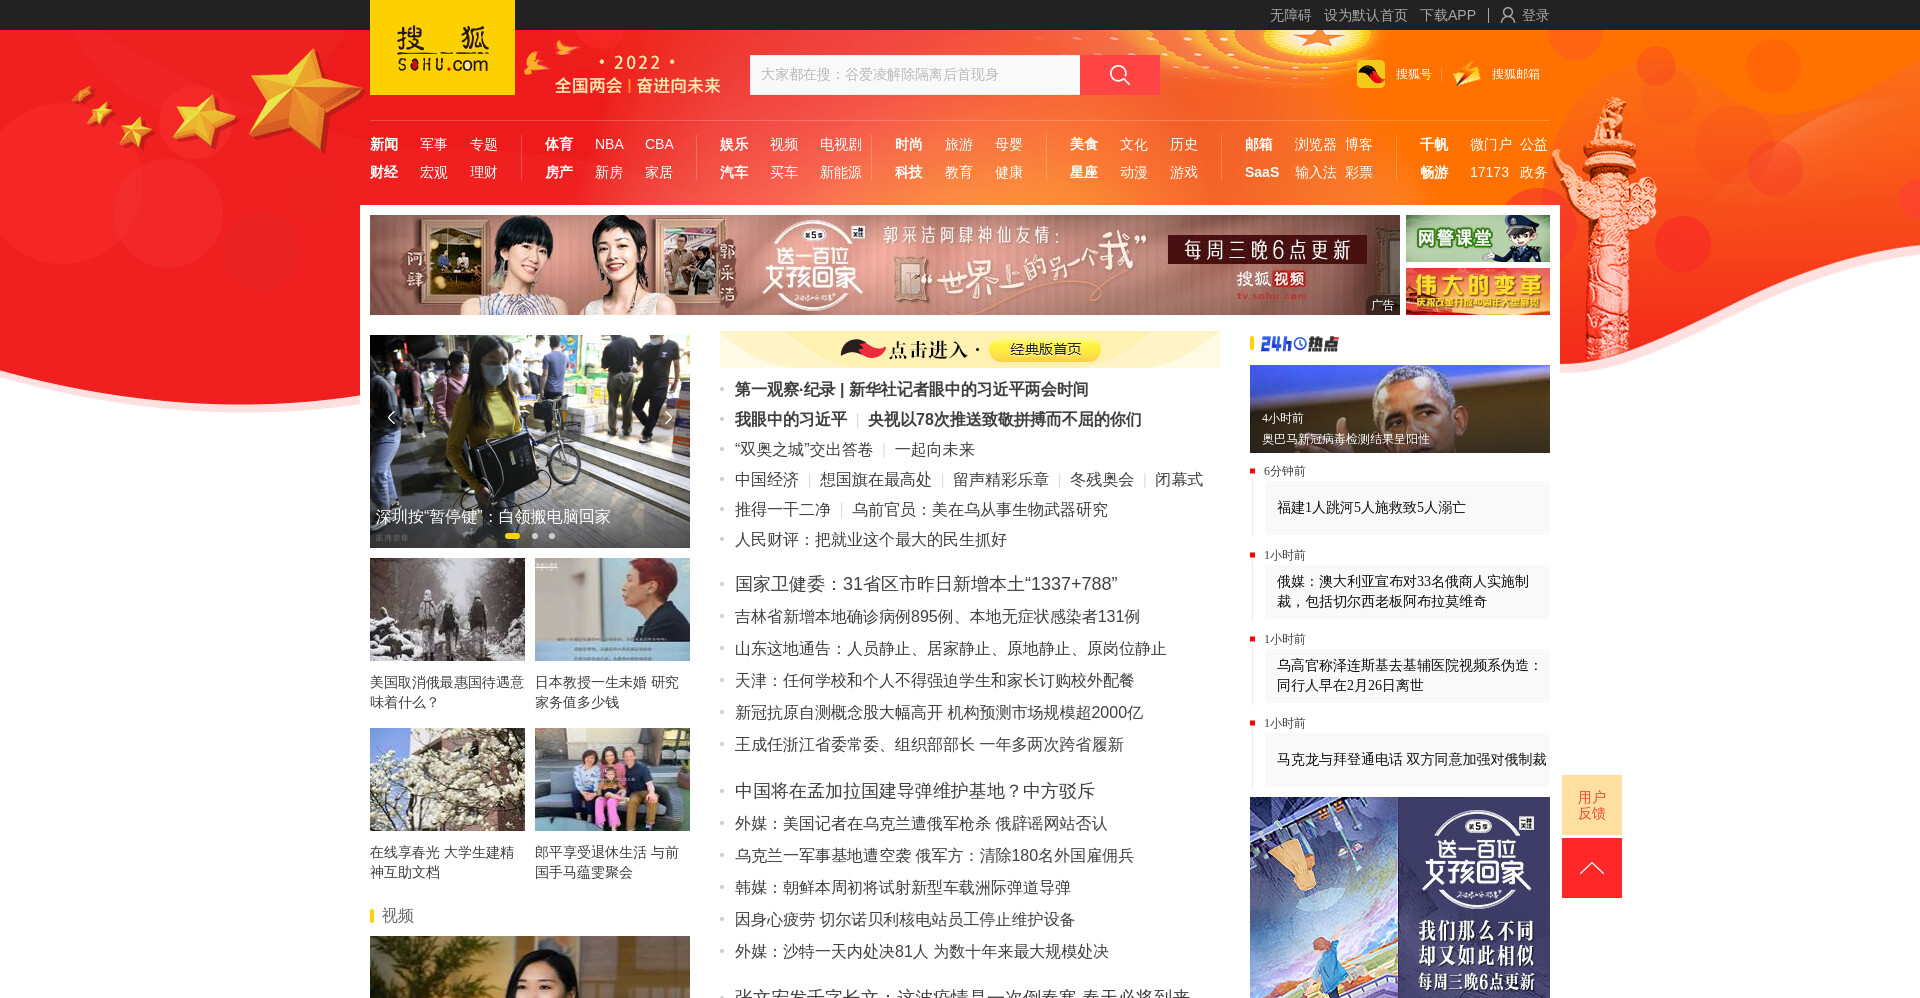Image resolution: width=1920 pixels, height=998 pixels.
Task: Select the second carousel dot indicator
Action: (x=535, y=536)
